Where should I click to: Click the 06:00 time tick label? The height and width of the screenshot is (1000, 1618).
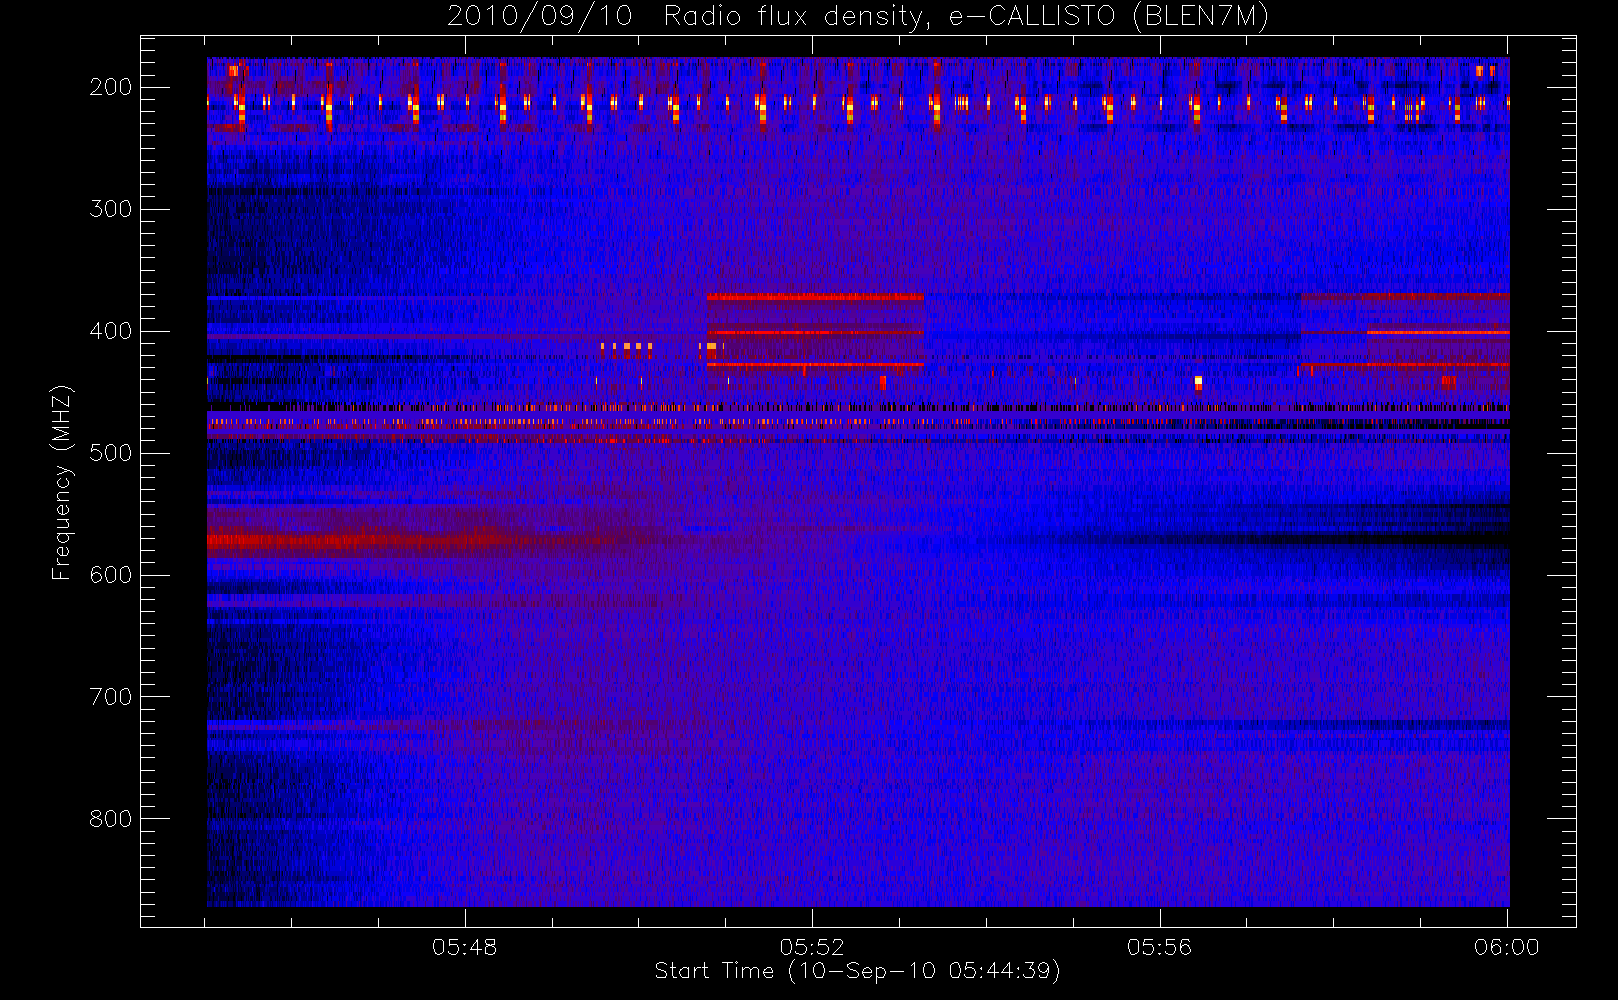pos(1507,947)
